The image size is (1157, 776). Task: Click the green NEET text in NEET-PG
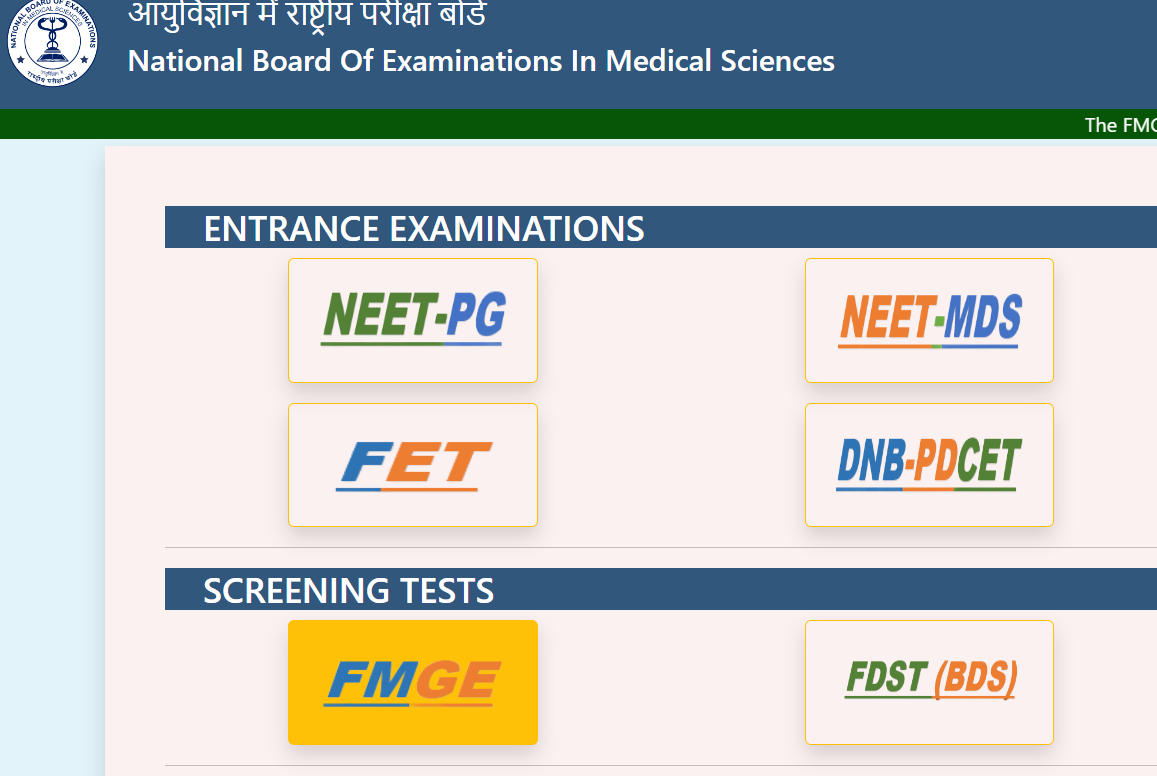pyautogui.click(x=381, y=315)
